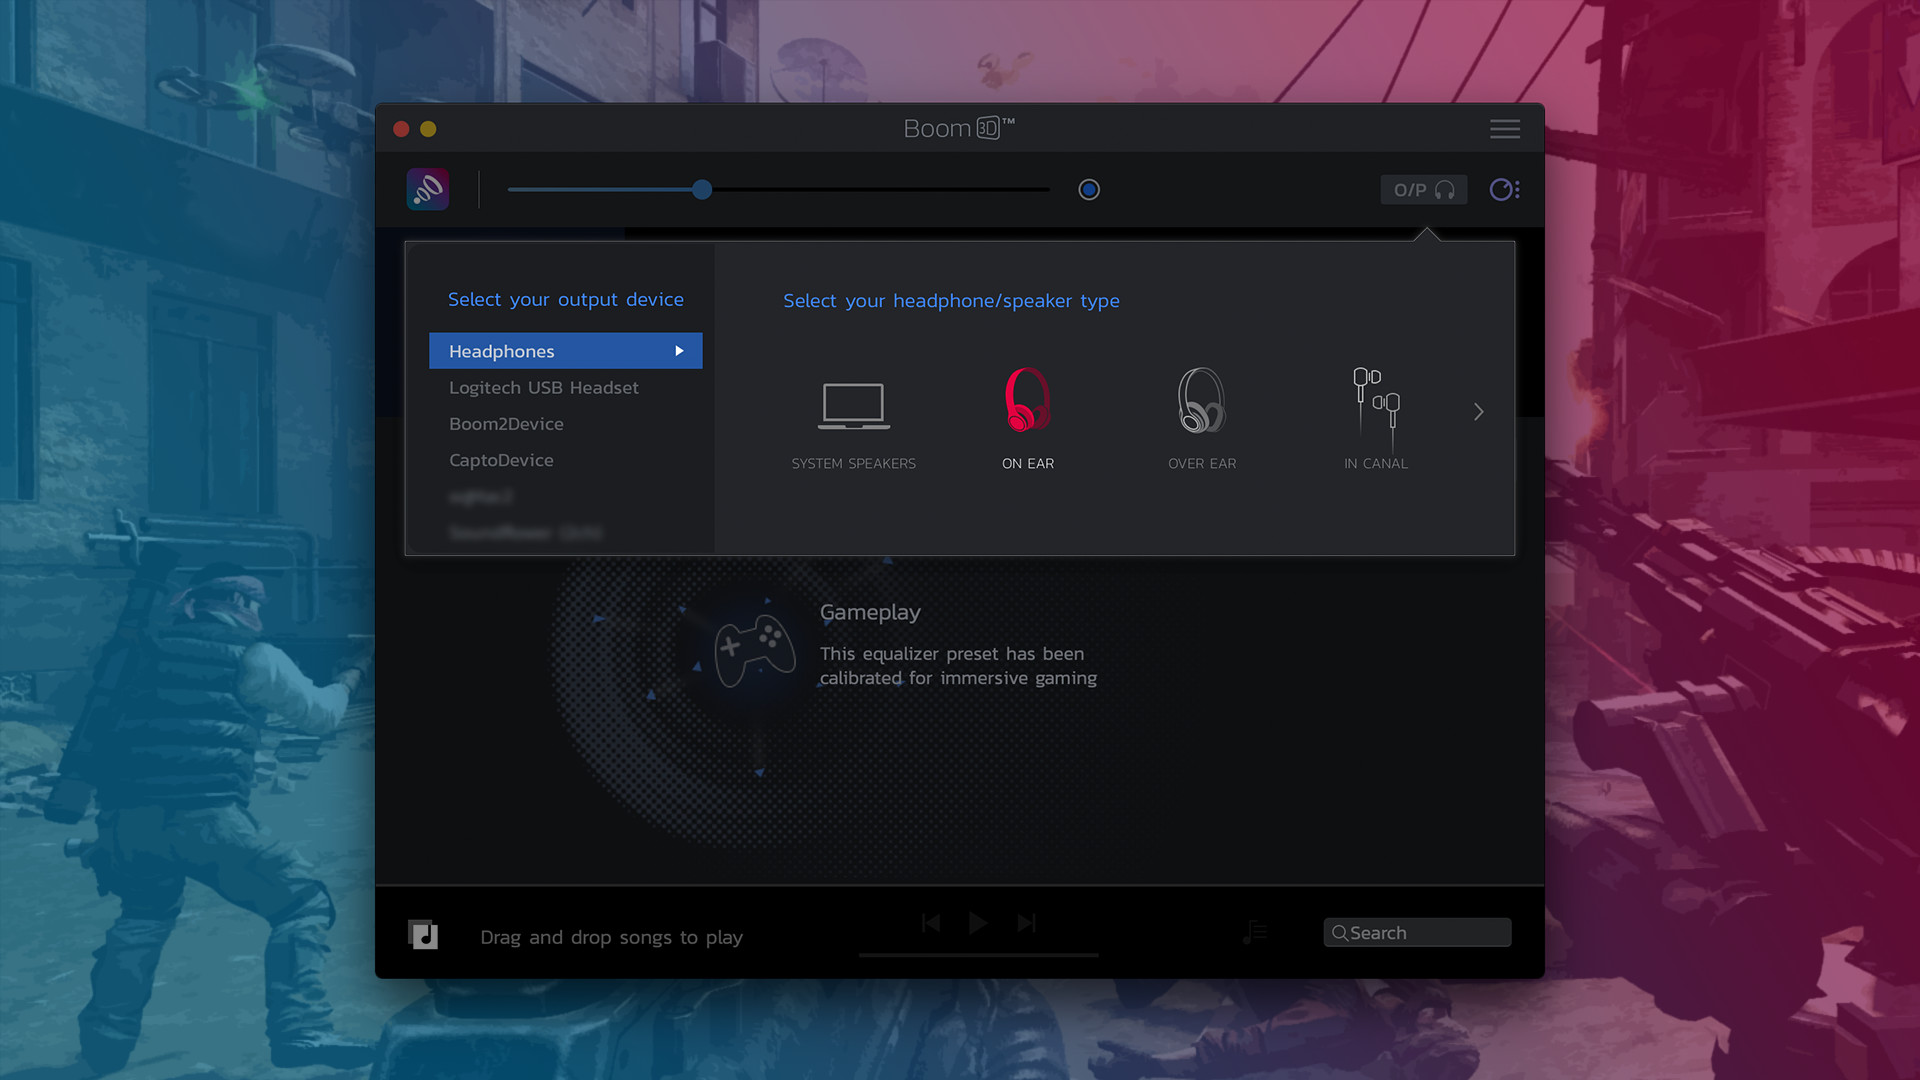Screen dimensions: 1920x1080
Task: Choose the On Ear headphone type
Action: point(1027,401)
